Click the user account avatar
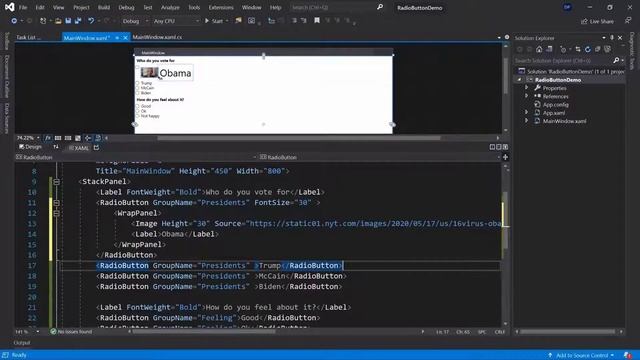The image size is (640, 360). pyautogui.click(x=567, y=7)
